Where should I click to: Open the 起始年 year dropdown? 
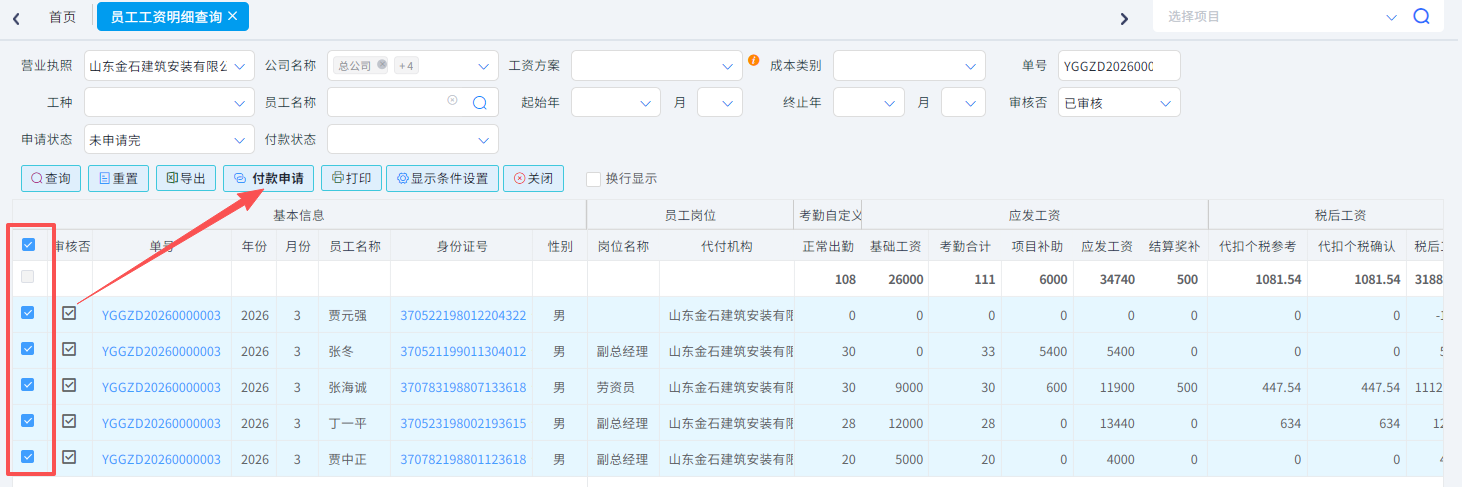point(616,102)
